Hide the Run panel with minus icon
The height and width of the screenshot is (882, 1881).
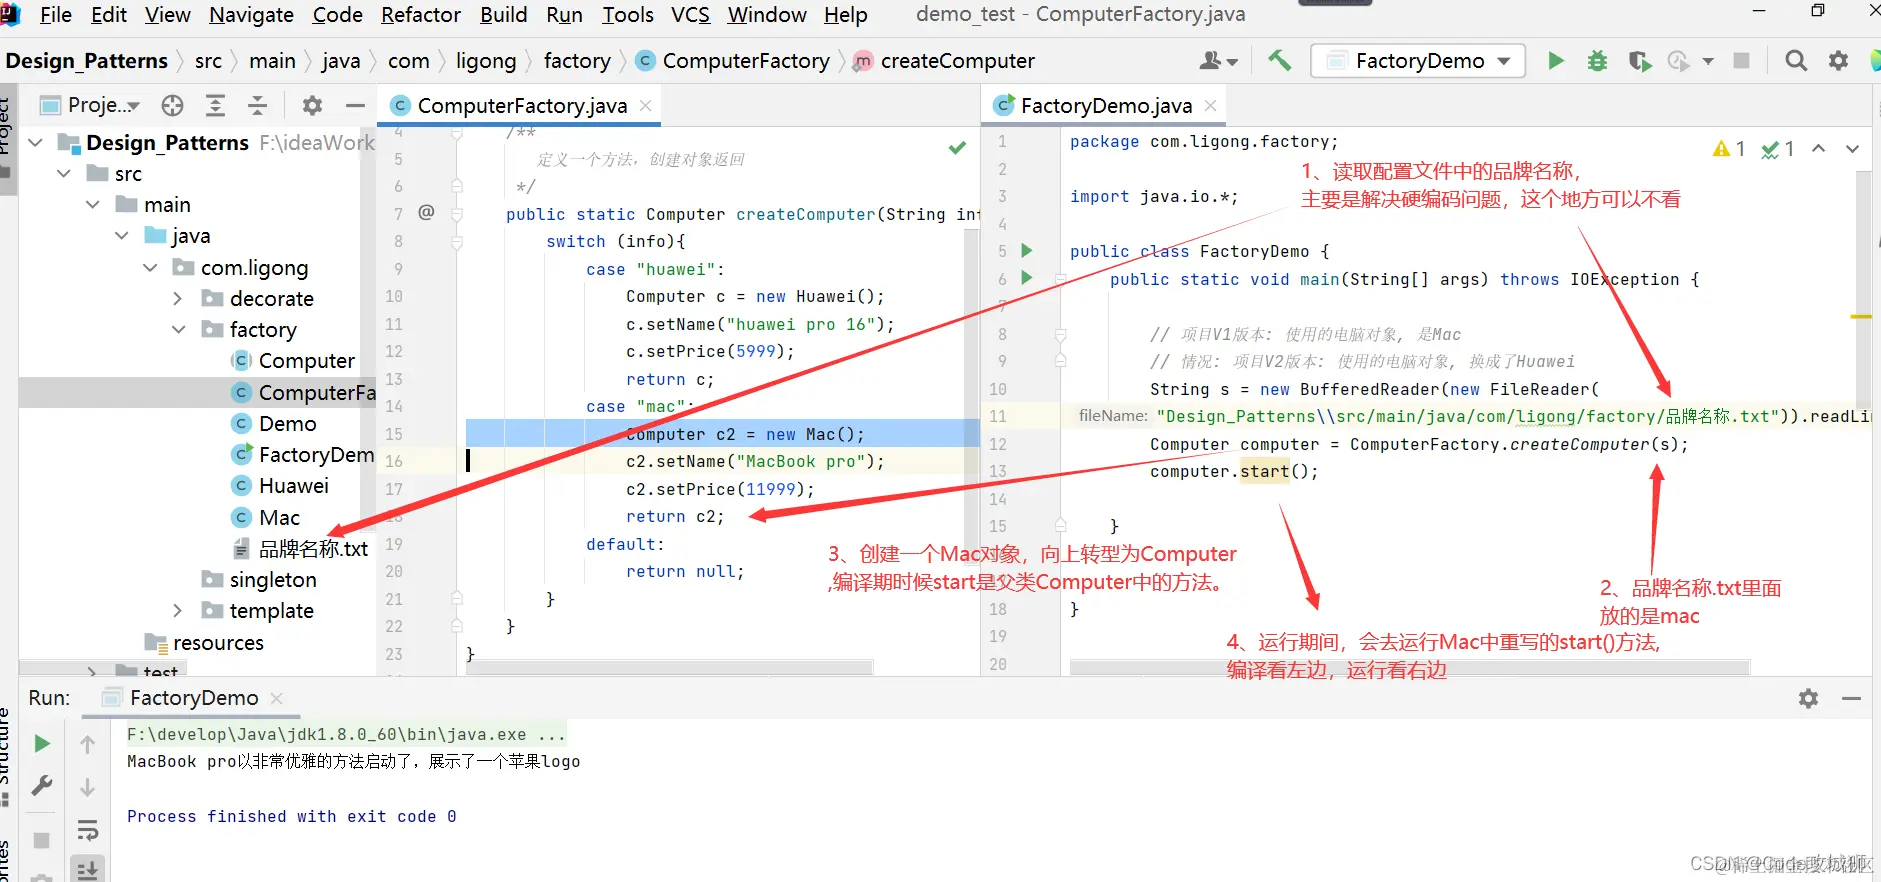click(1851, 698)
